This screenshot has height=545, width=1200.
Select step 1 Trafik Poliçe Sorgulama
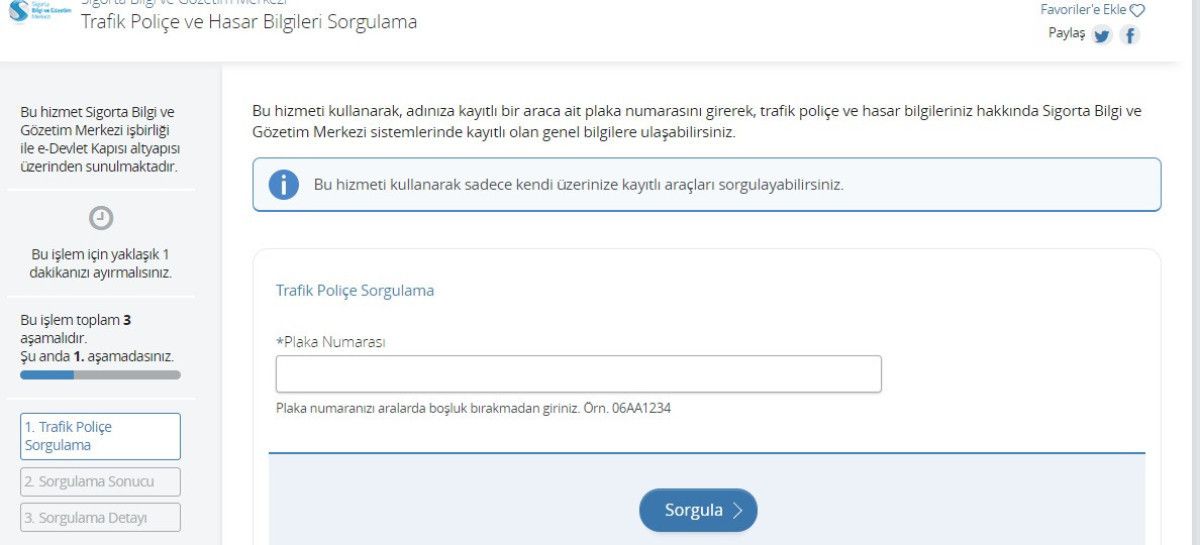click(x=100, y=436)
